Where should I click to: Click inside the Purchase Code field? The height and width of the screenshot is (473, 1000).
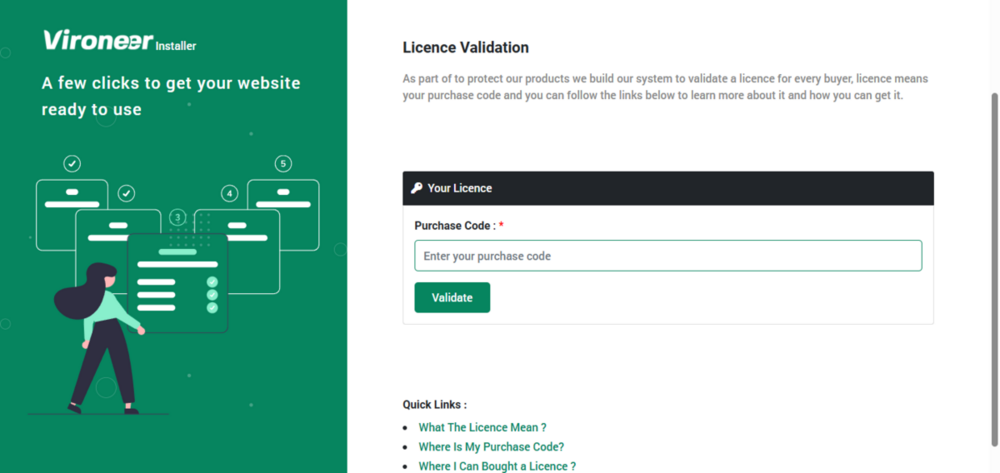(668, 256)
